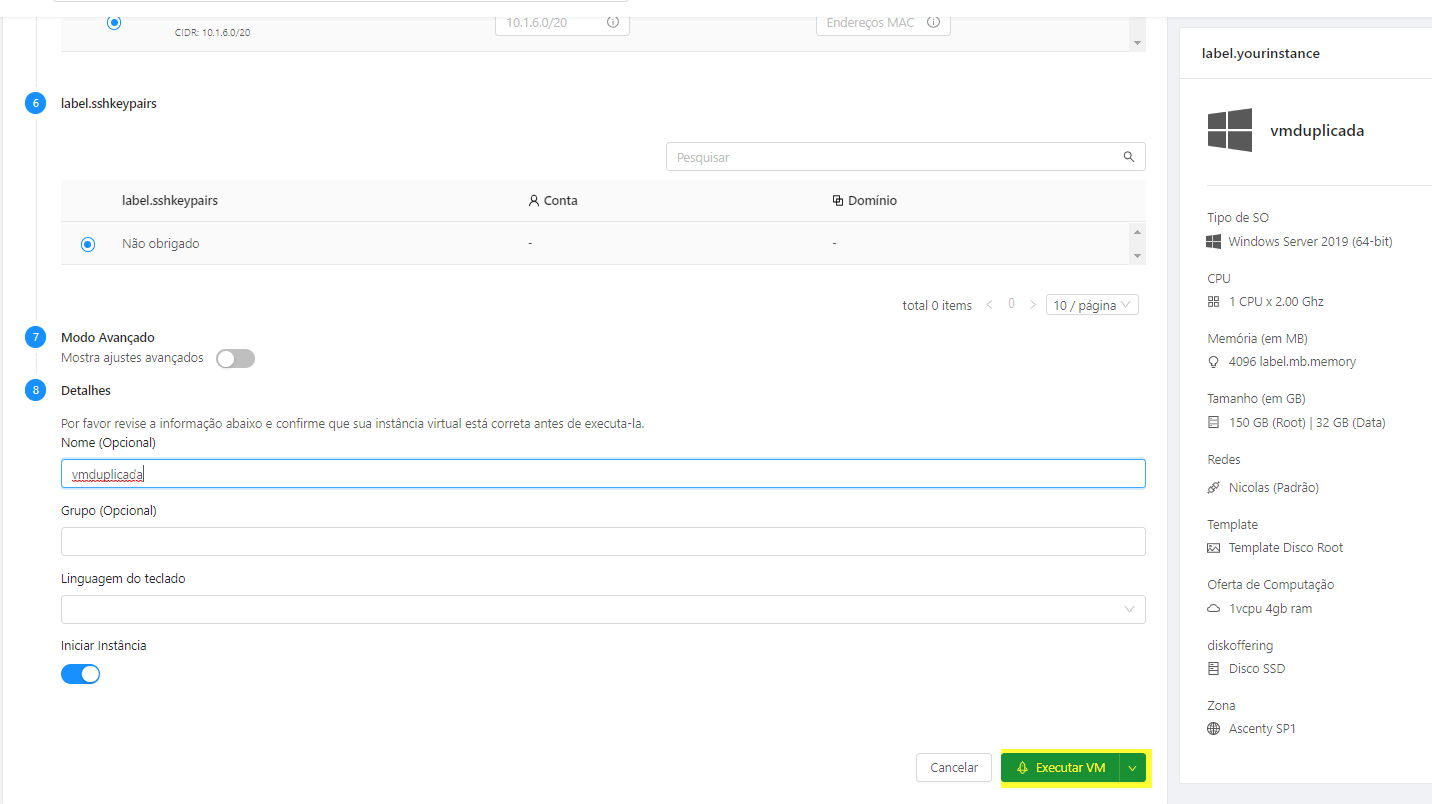
Task: Go to the previous page arrow
Action: click(990, 305)
